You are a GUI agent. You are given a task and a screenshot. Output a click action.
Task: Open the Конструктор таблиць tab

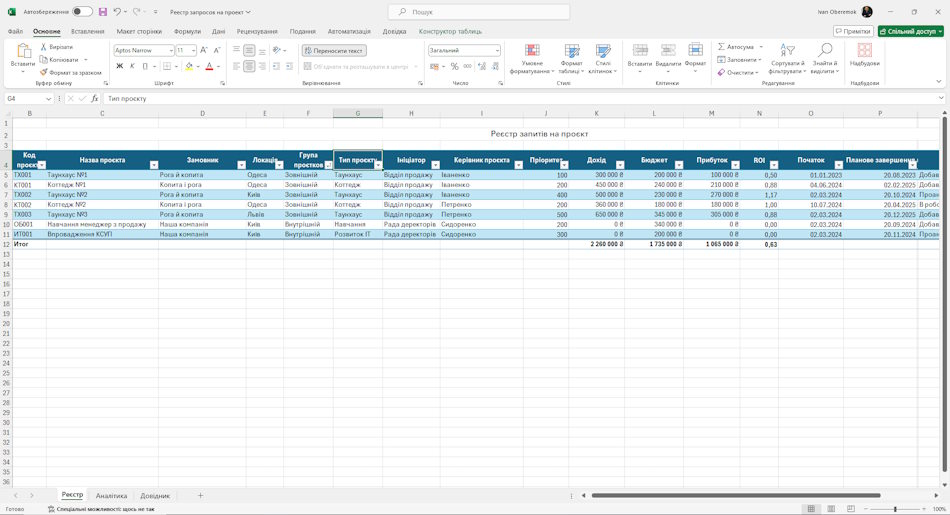point(450,32)
